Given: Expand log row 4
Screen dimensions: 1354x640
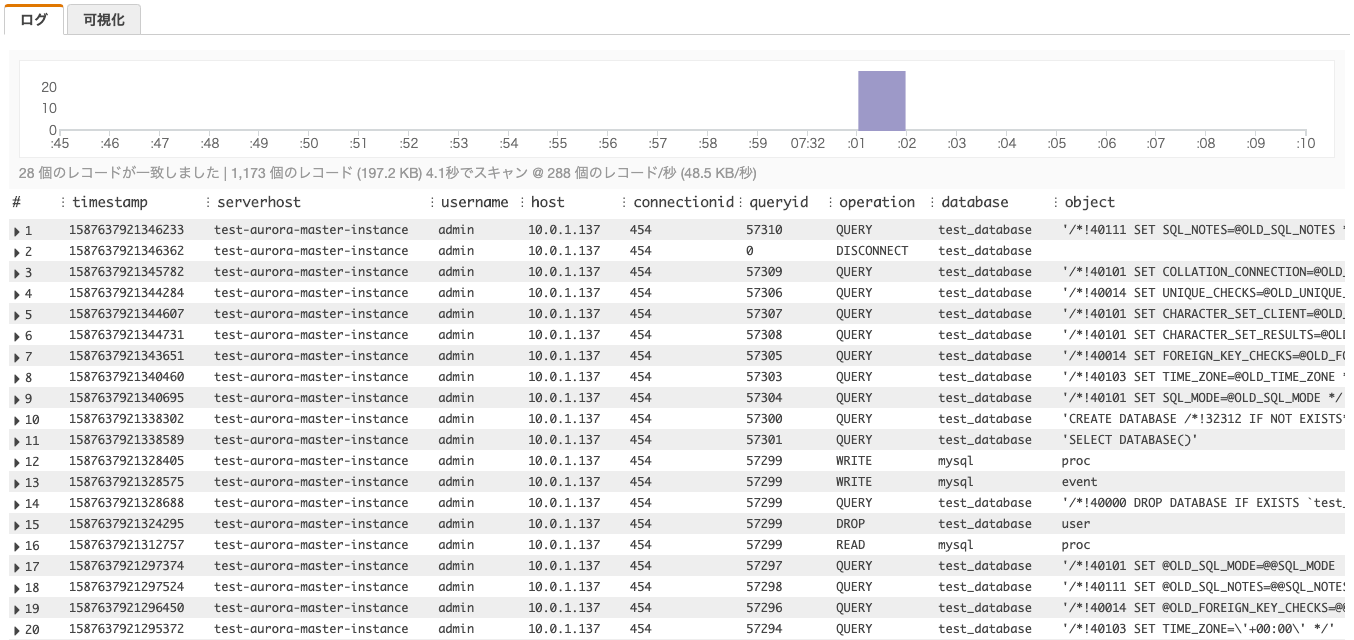Looking at the screenshot, I should coord(17,293).
